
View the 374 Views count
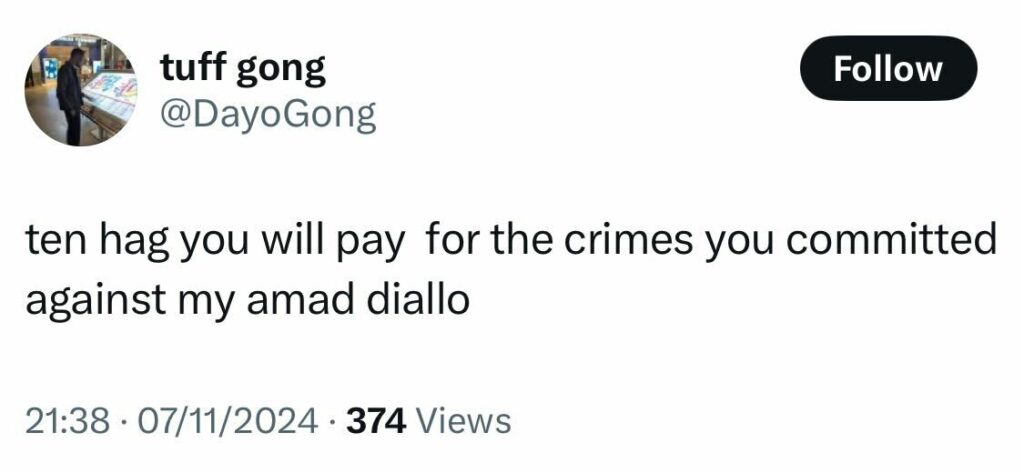[428, 420]
